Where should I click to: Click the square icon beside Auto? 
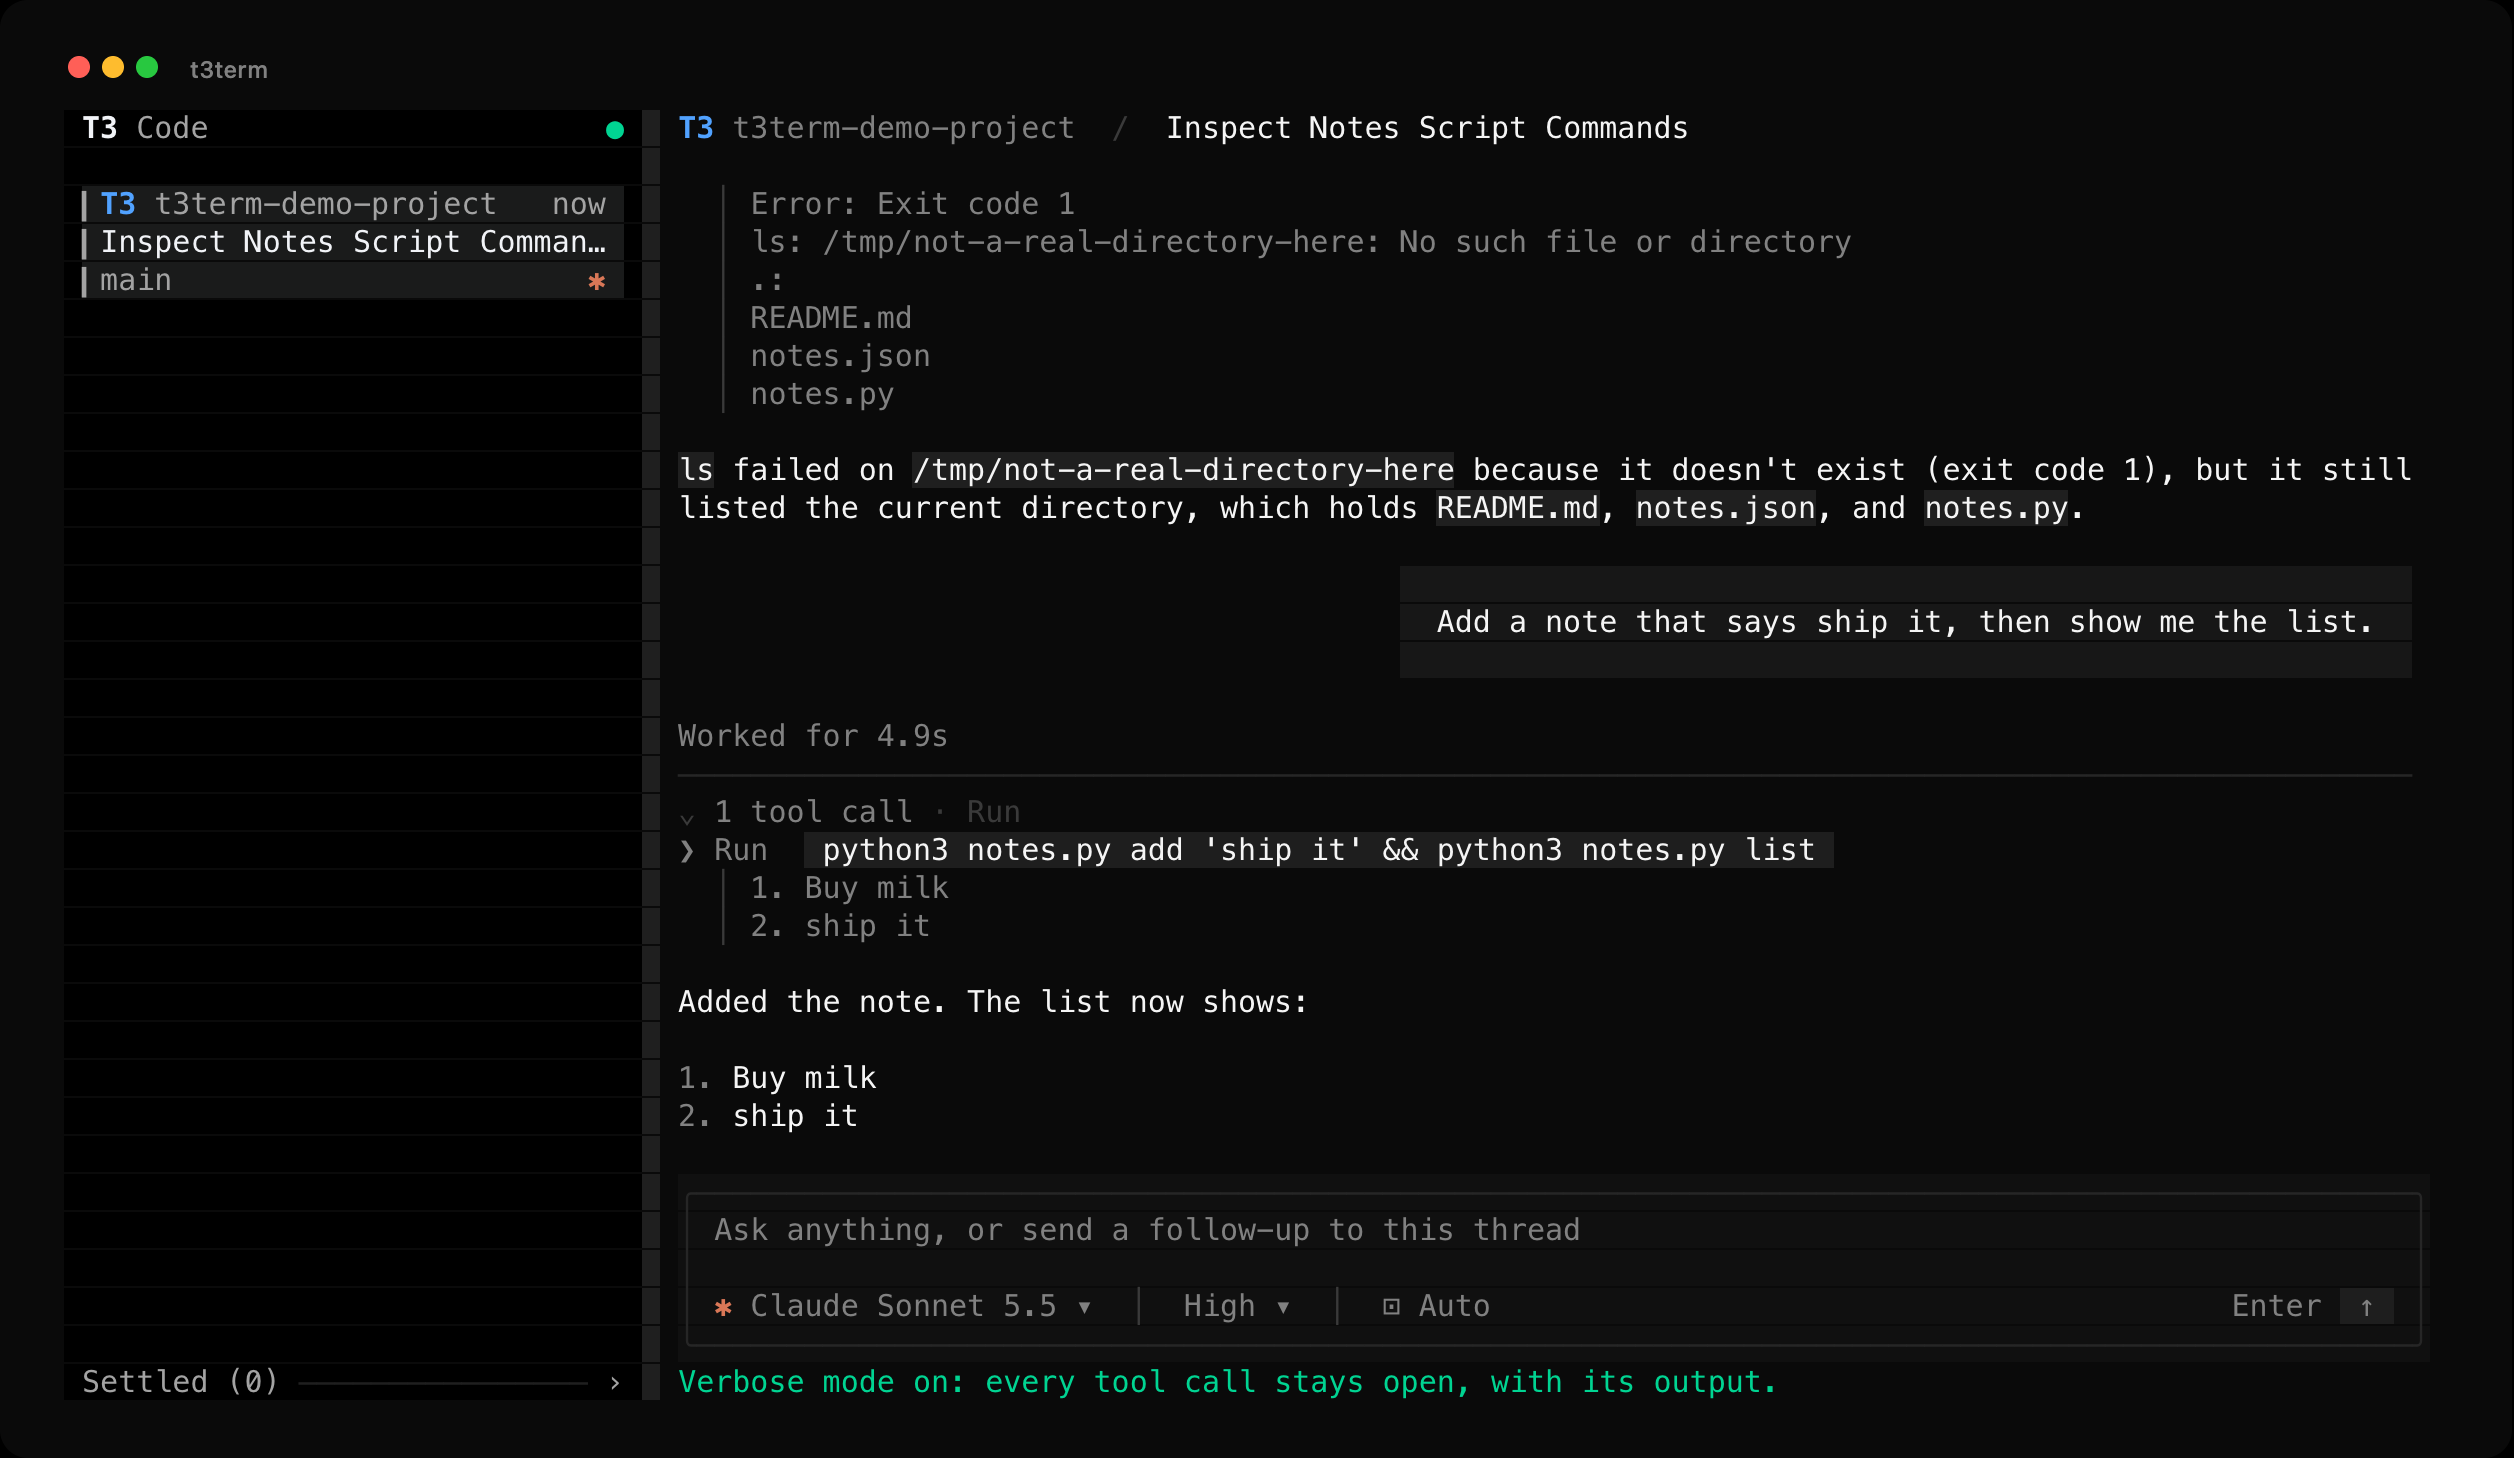pyautogui.click(x=1391, y=1306)
